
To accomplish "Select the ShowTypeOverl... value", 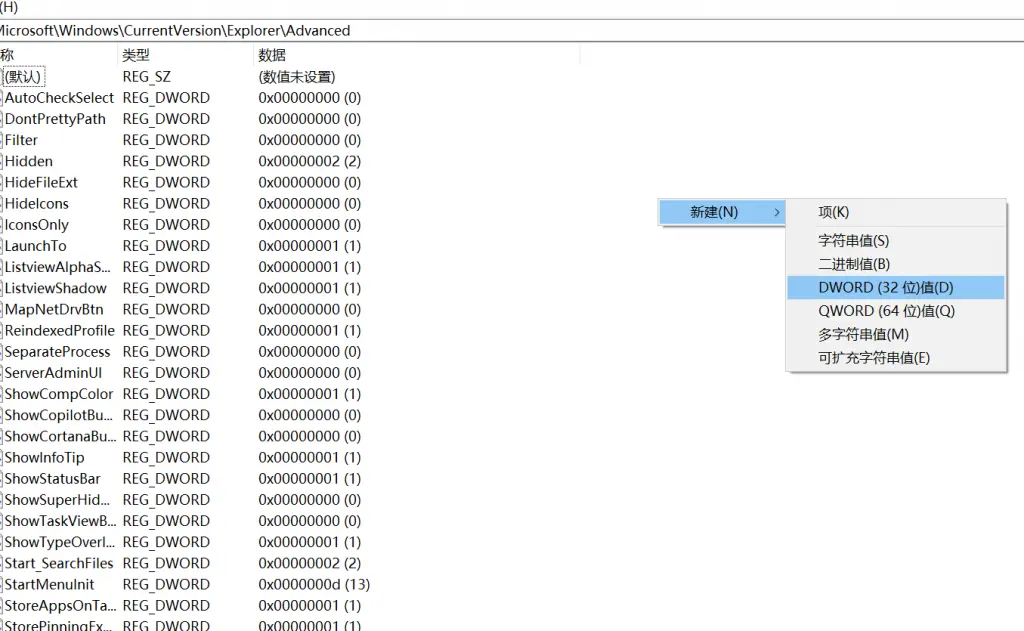I will (59, 542).
